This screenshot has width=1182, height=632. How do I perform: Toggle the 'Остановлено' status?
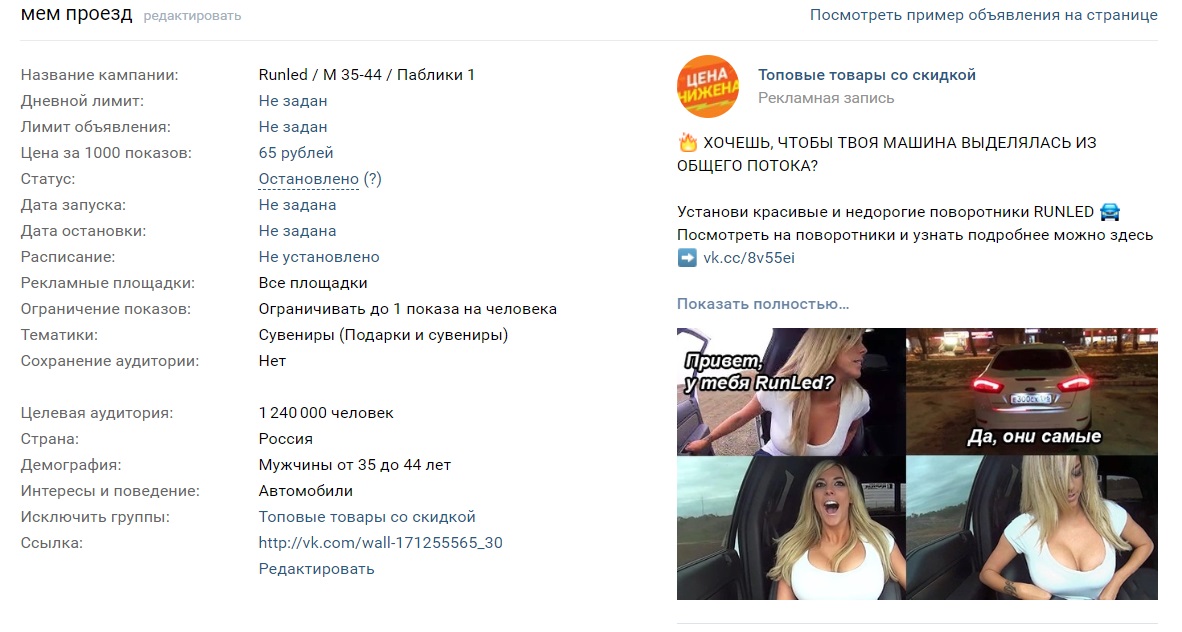(308, 179)
